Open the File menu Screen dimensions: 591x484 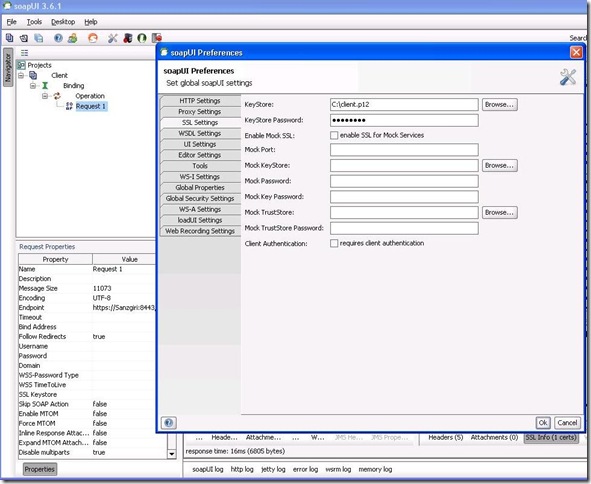tap(12, 22)
